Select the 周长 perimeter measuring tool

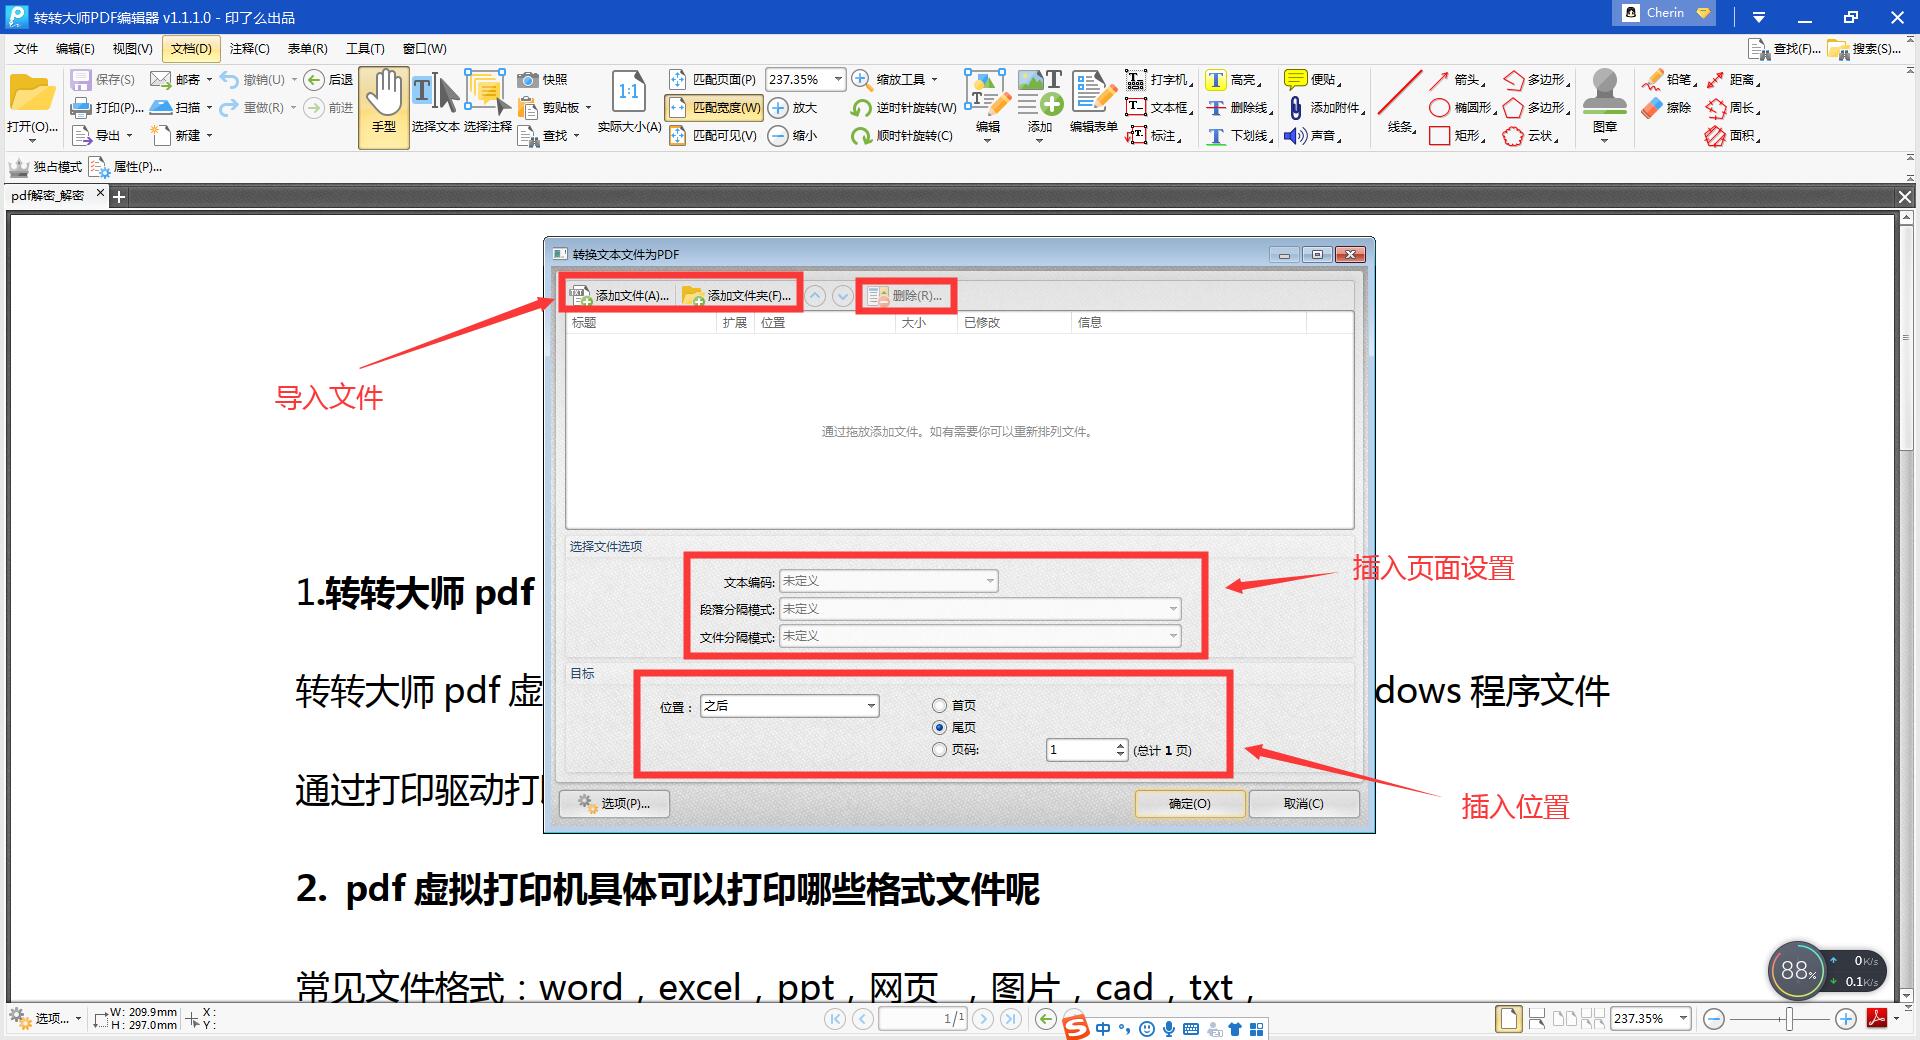[x=1733, y=107]
